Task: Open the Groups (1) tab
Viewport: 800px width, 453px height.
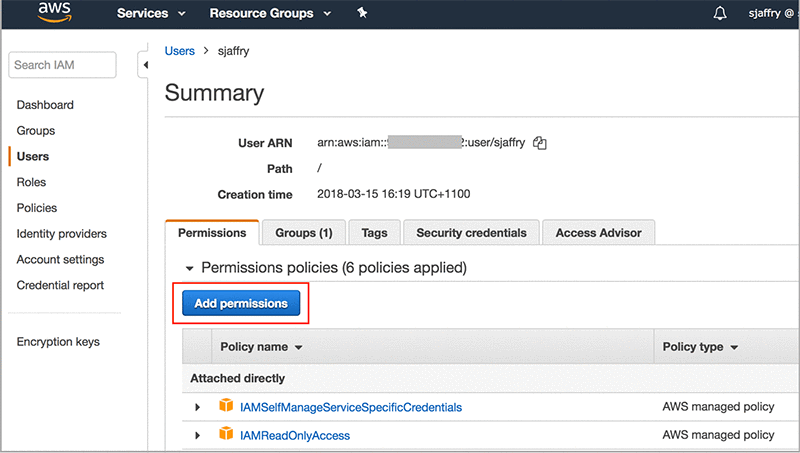Action: pos(303,233)
